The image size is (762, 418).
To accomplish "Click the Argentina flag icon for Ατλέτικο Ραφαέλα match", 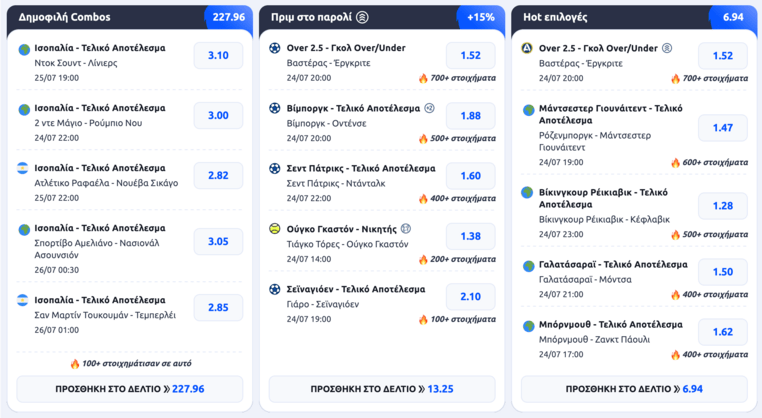I will [23, 168].
